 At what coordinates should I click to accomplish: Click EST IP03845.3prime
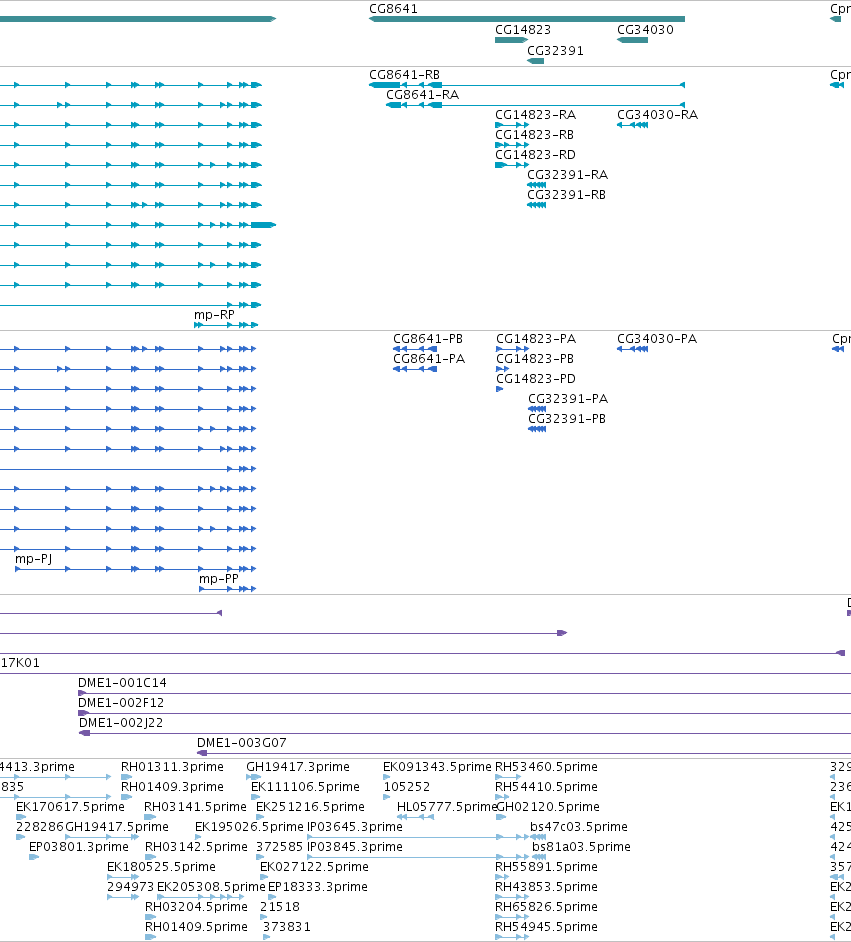355,846
